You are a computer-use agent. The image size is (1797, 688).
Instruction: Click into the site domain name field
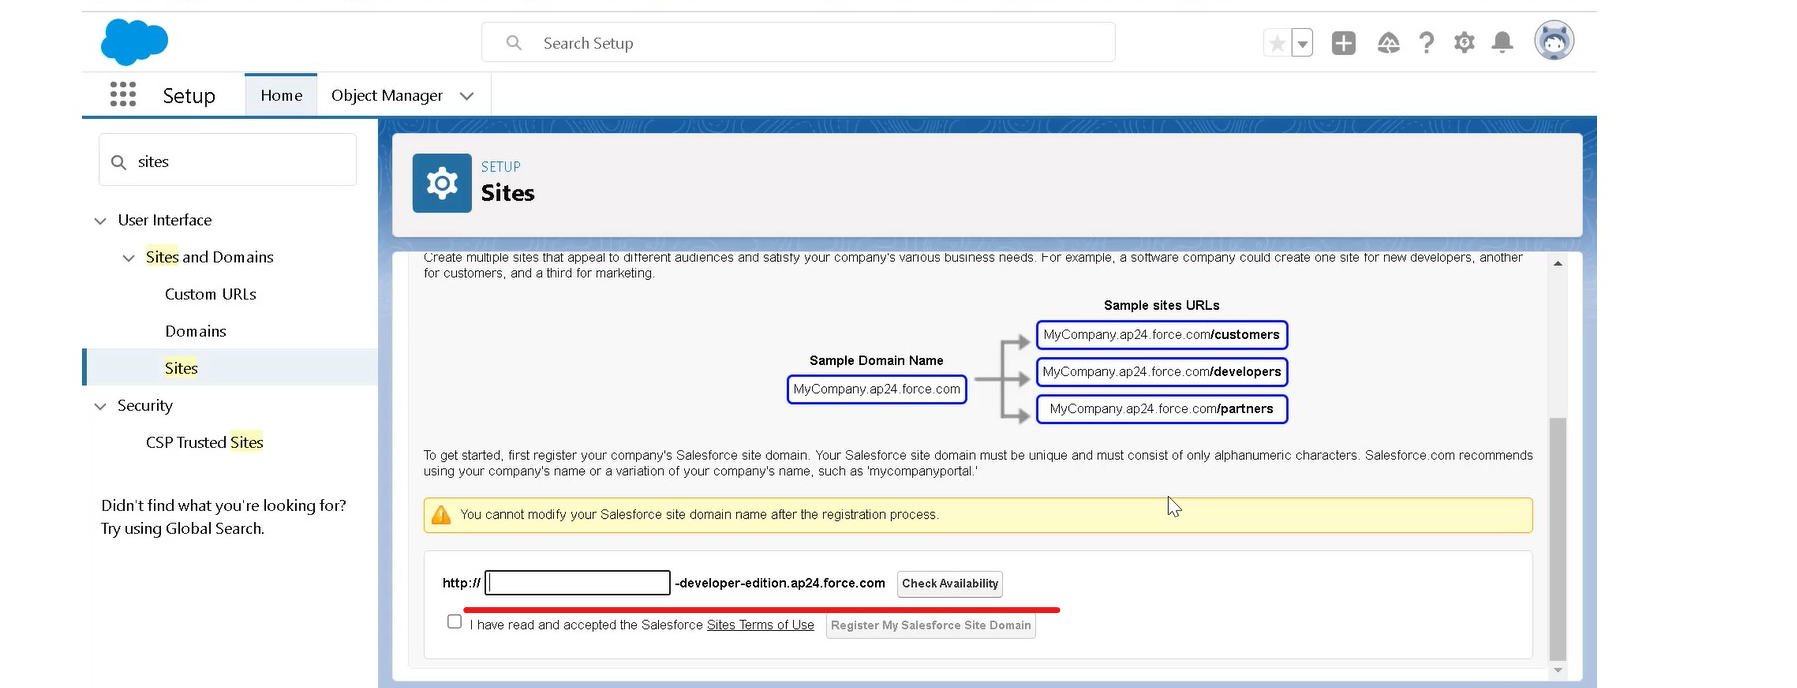(578, 583)
